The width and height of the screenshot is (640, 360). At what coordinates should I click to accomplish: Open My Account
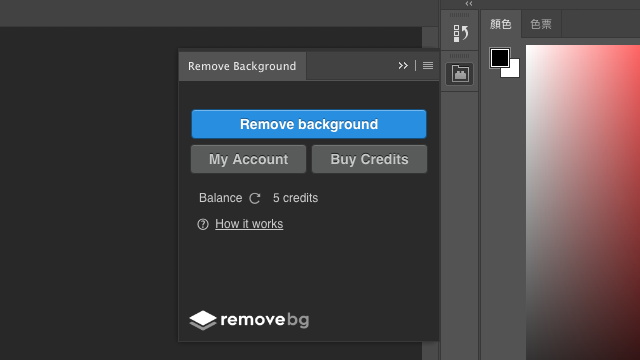click(248, 159)
